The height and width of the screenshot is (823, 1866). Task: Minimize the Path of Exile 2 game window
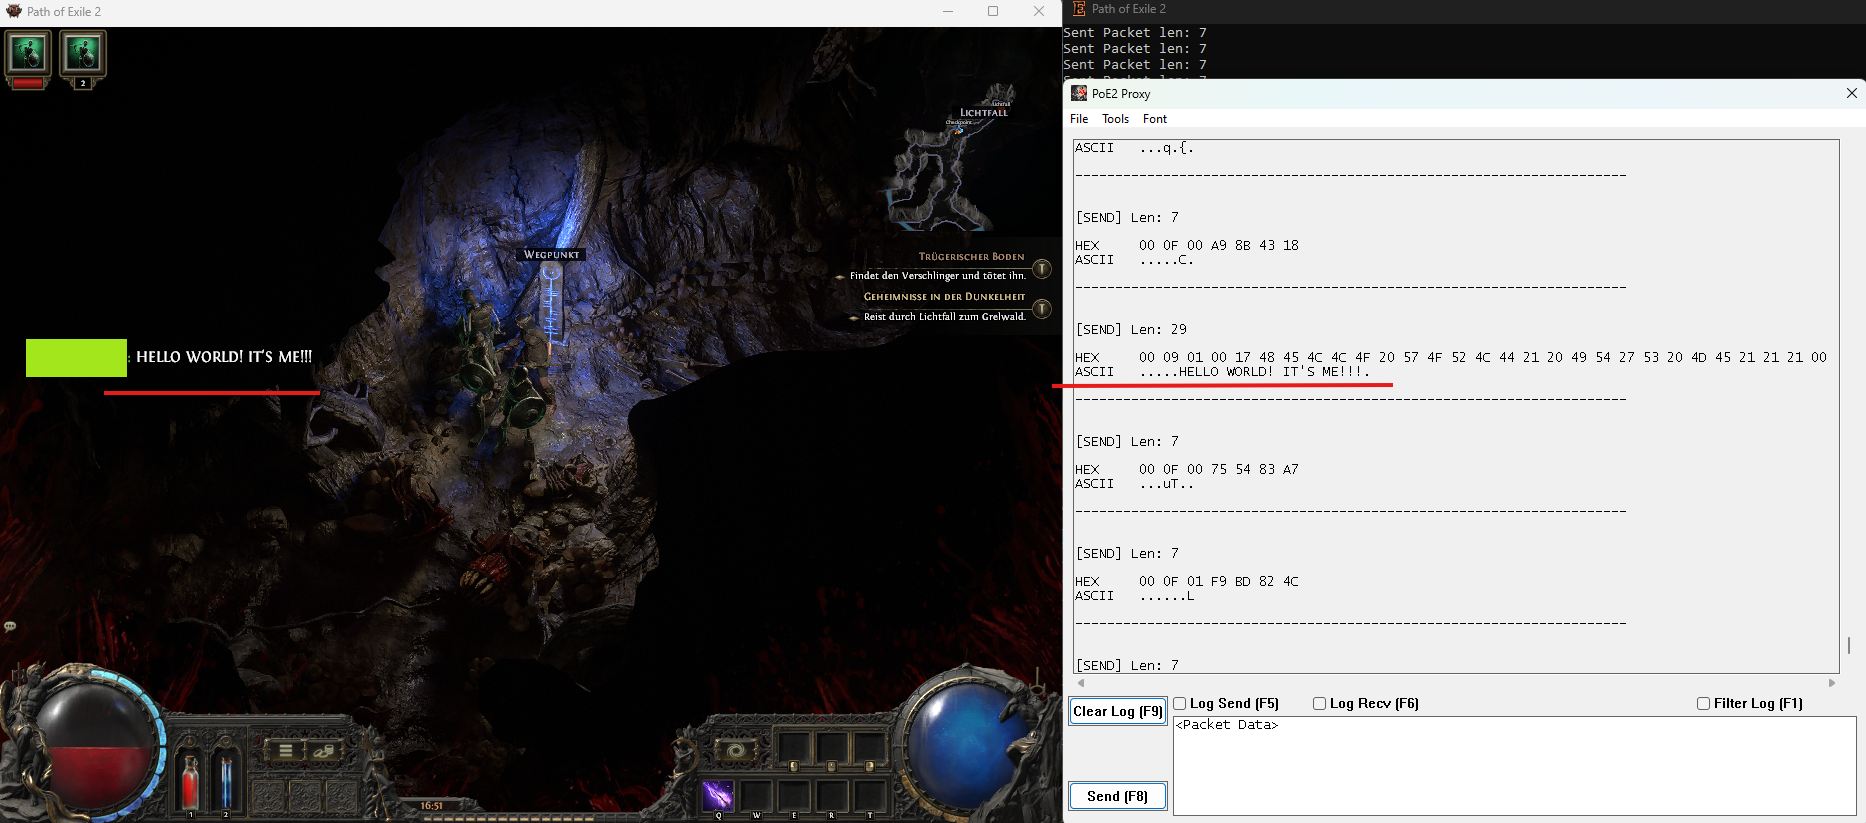pyautogui.click(x=948, y=11)
